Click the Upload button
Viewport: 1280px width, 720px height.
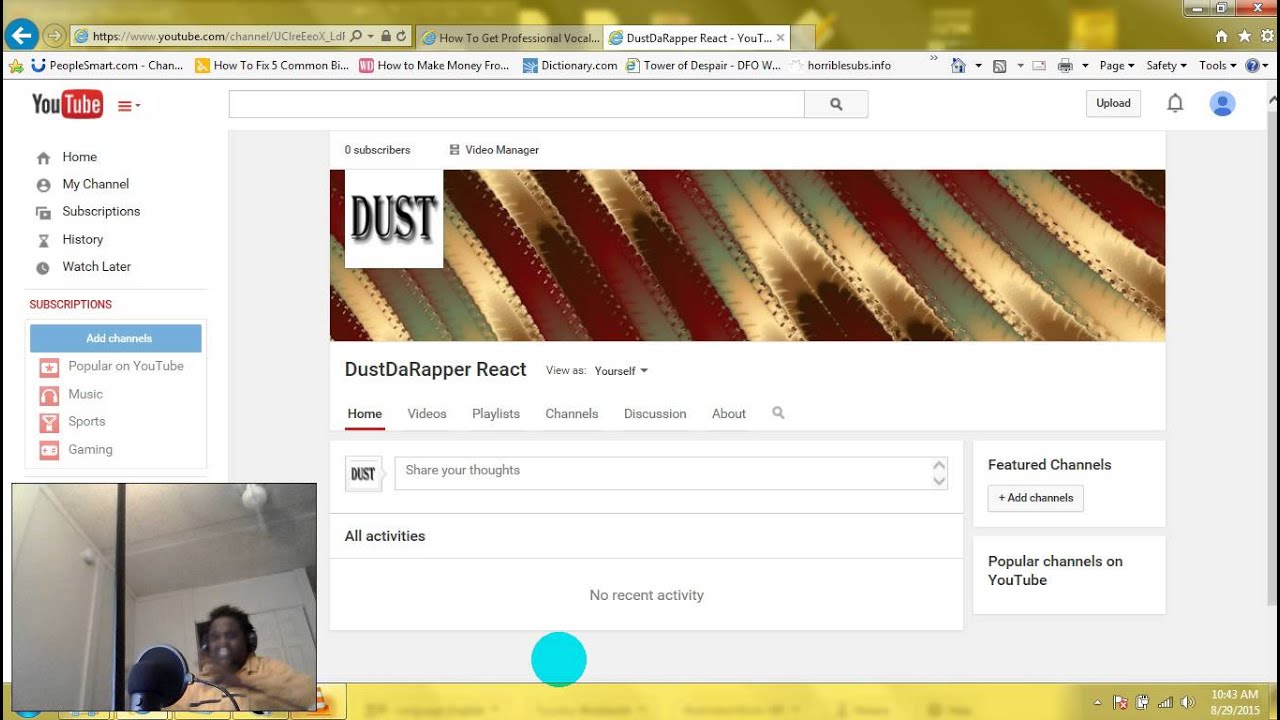[1113, 103]
